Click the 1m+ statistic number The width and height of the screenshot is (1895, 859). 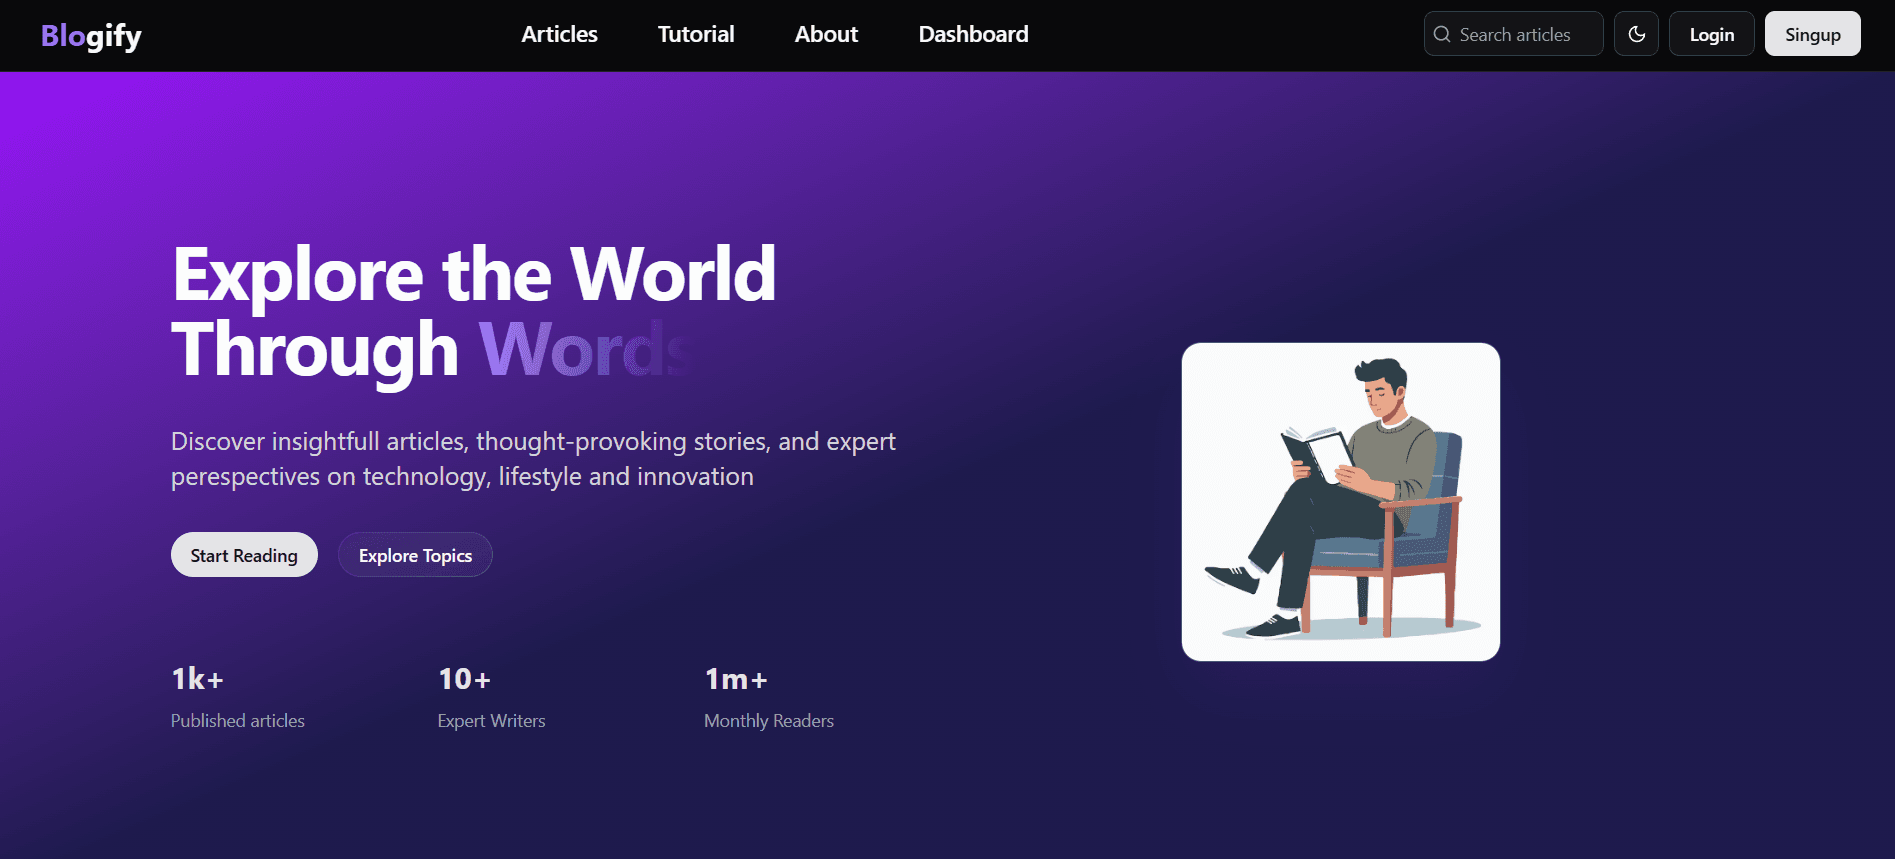click(x=736, y=679)
